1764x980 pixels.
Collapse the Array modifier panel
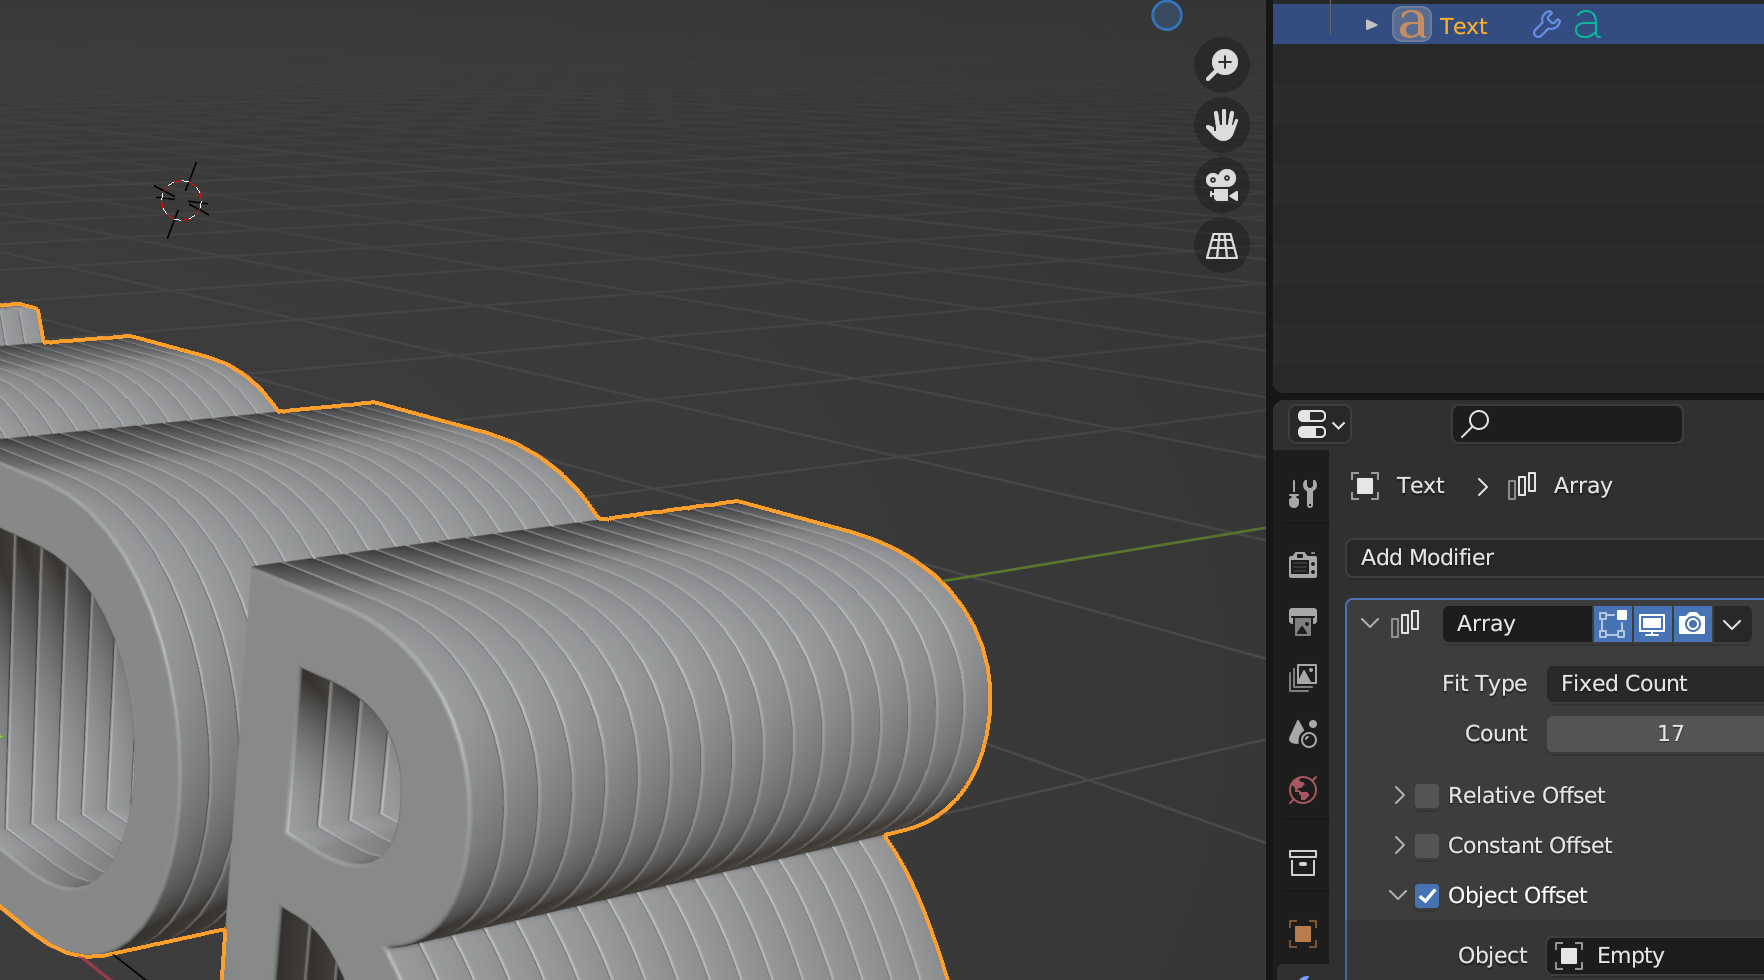(x=1370, y=624)
